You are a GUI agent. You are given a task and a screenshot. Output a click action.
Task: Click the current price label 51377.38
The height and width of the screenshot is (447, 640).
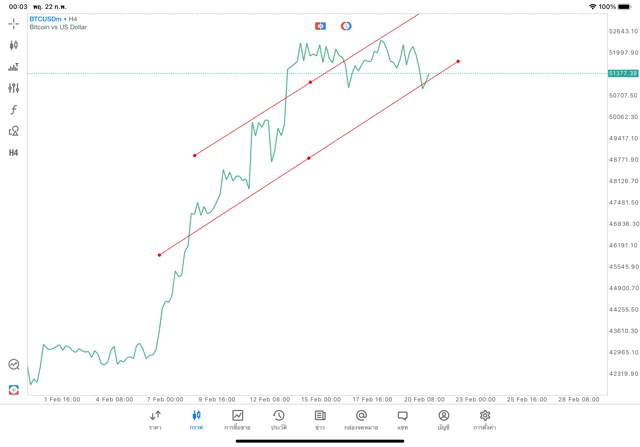pyautogui.click(x=622, y=73)
